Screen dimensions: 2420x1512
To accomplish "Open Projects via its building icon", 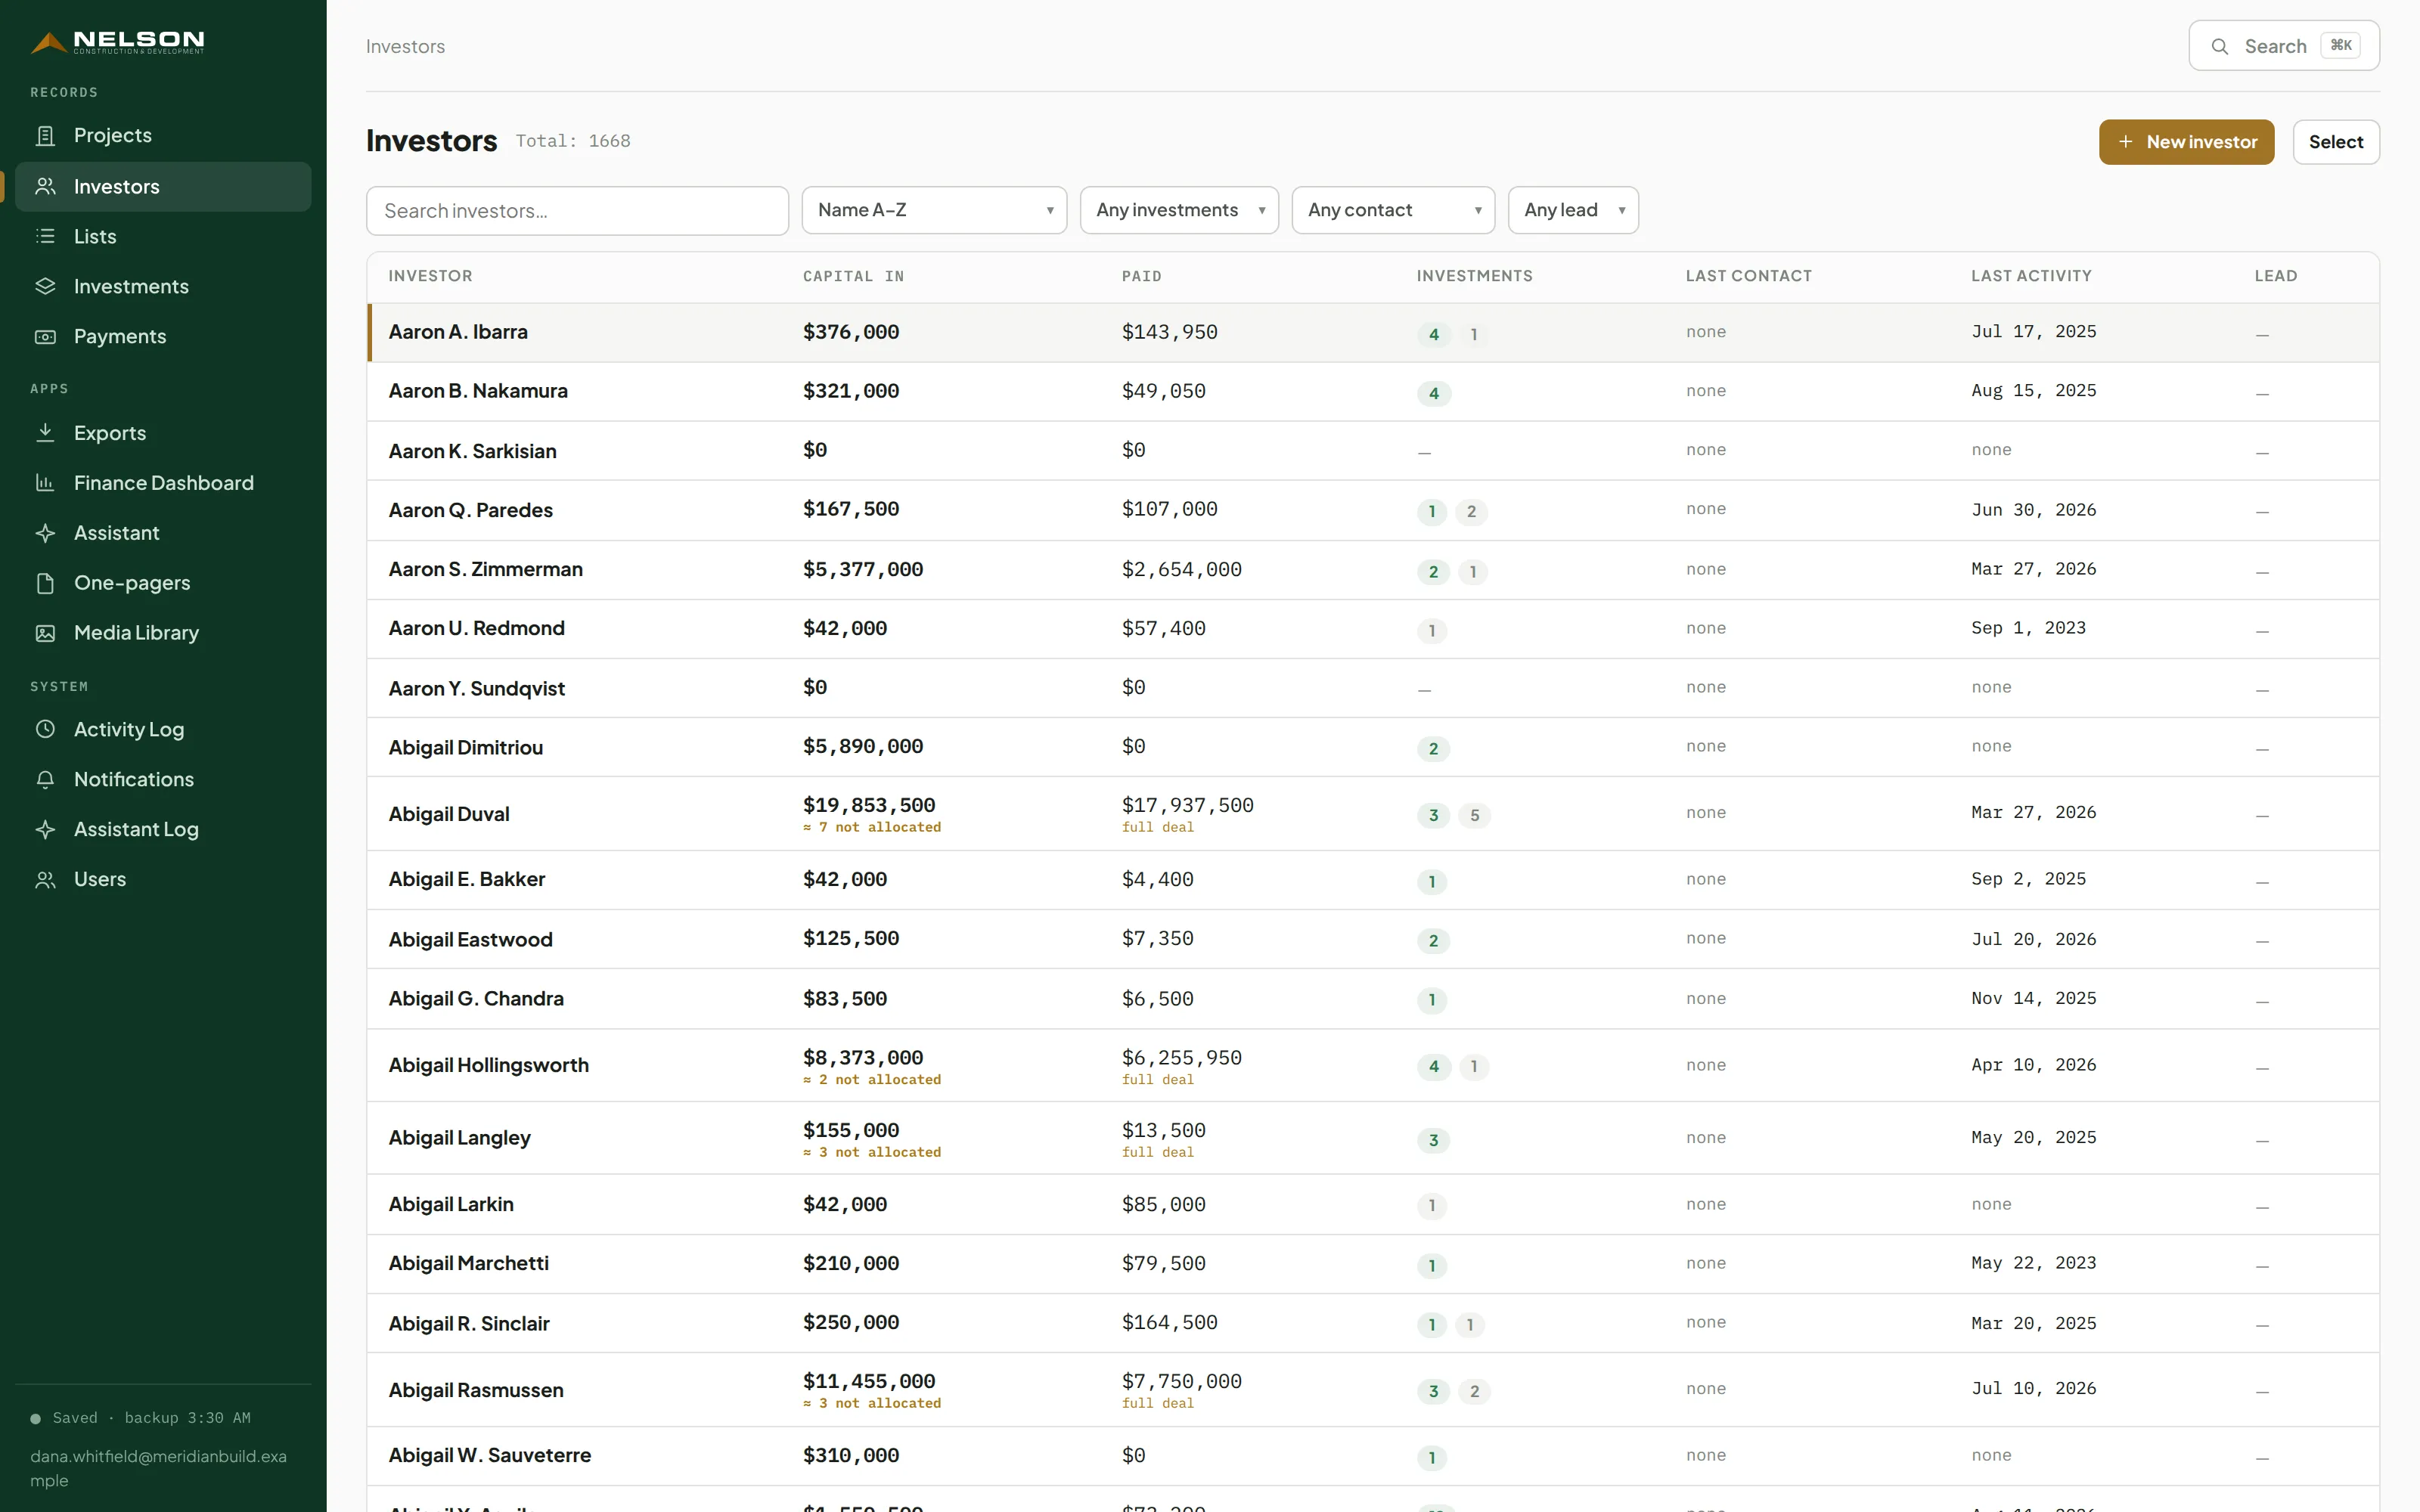I will [45, 135].
